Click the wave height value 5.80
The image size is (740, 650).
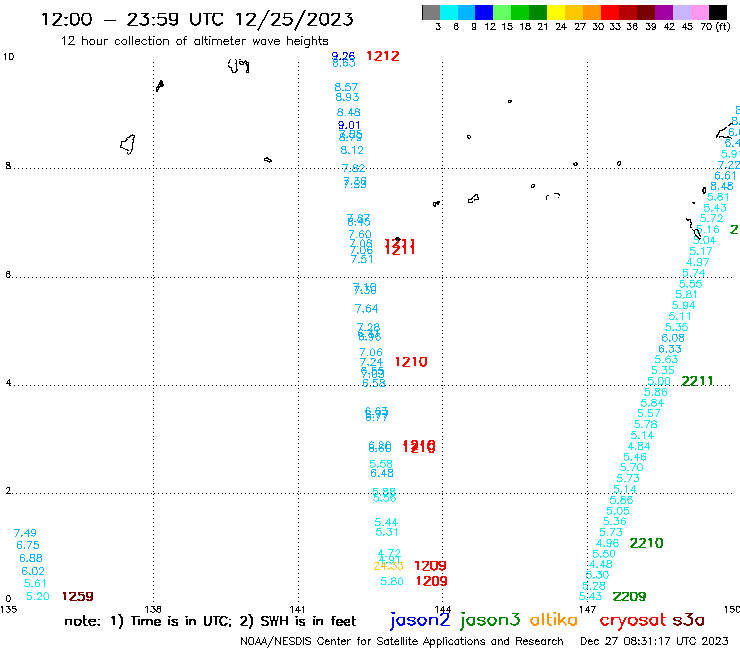coord(392,581)
